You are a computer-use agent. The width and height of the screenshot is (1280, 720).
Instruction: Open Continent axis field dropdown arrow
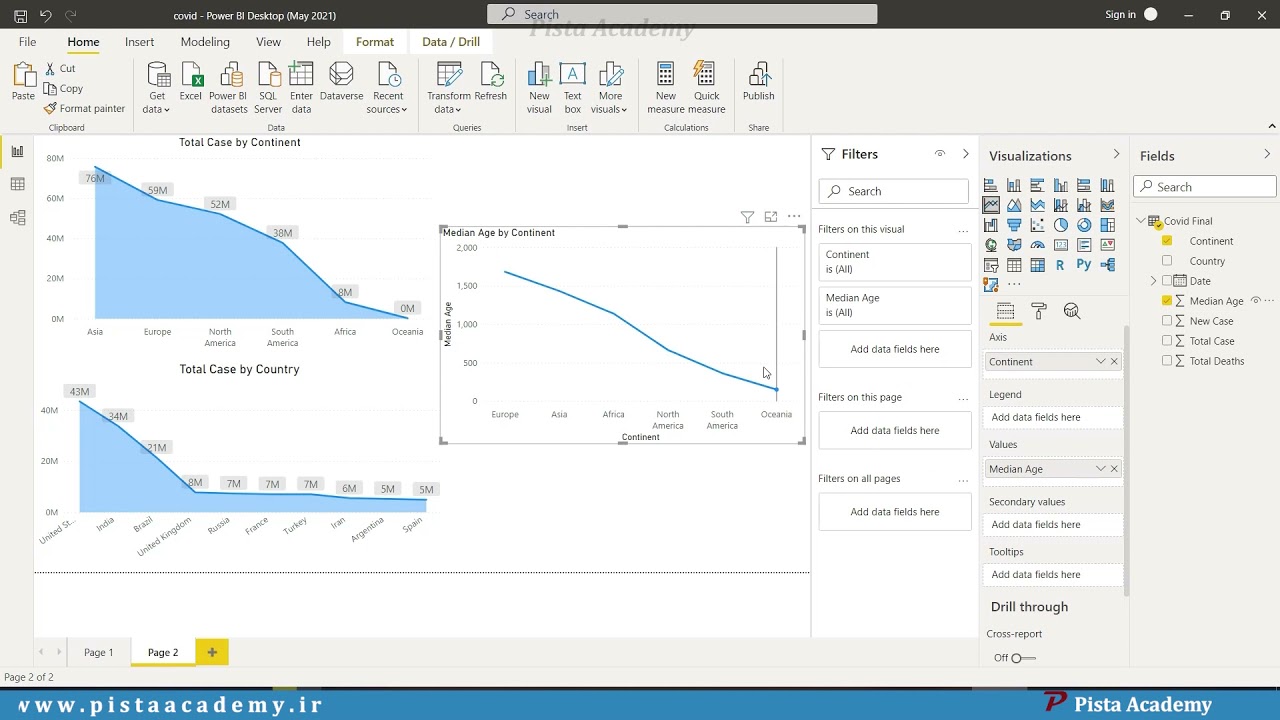pyautogui.click(x=1100, y=362)
